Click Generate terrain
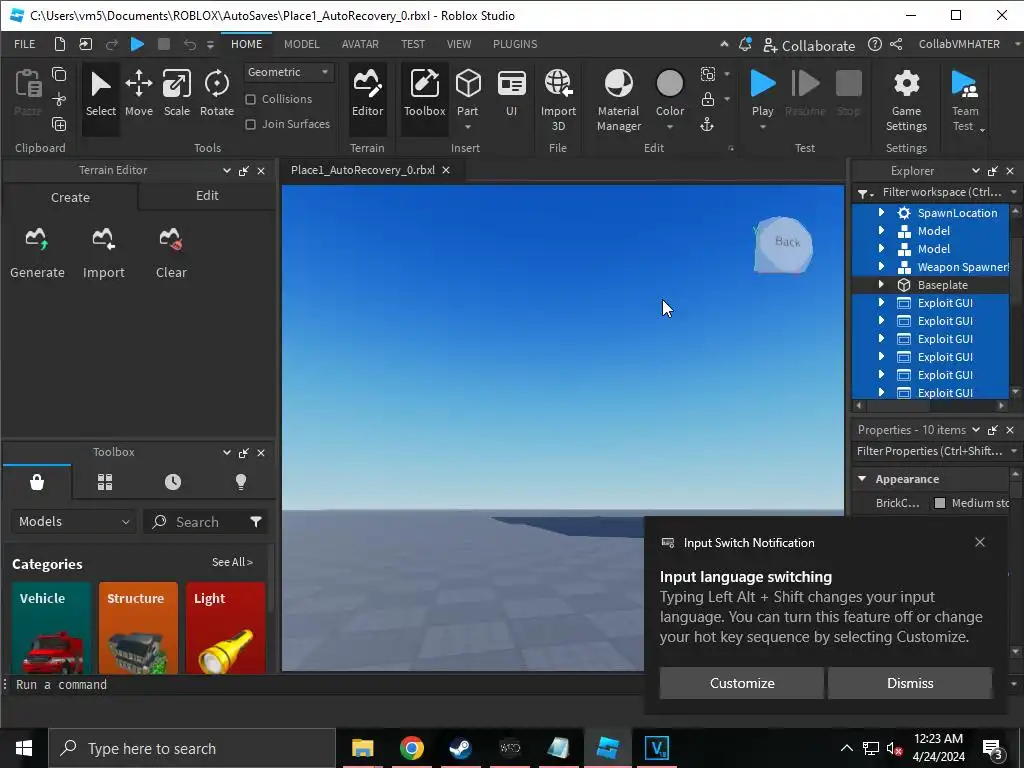1024x768 pixels. coord(37,253)
